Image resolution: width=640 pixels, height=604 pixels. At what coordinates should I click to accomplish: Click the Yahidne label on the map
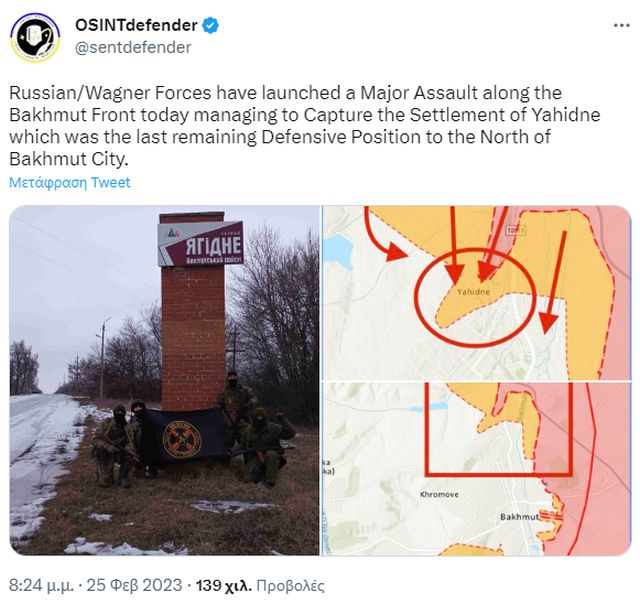473,292
